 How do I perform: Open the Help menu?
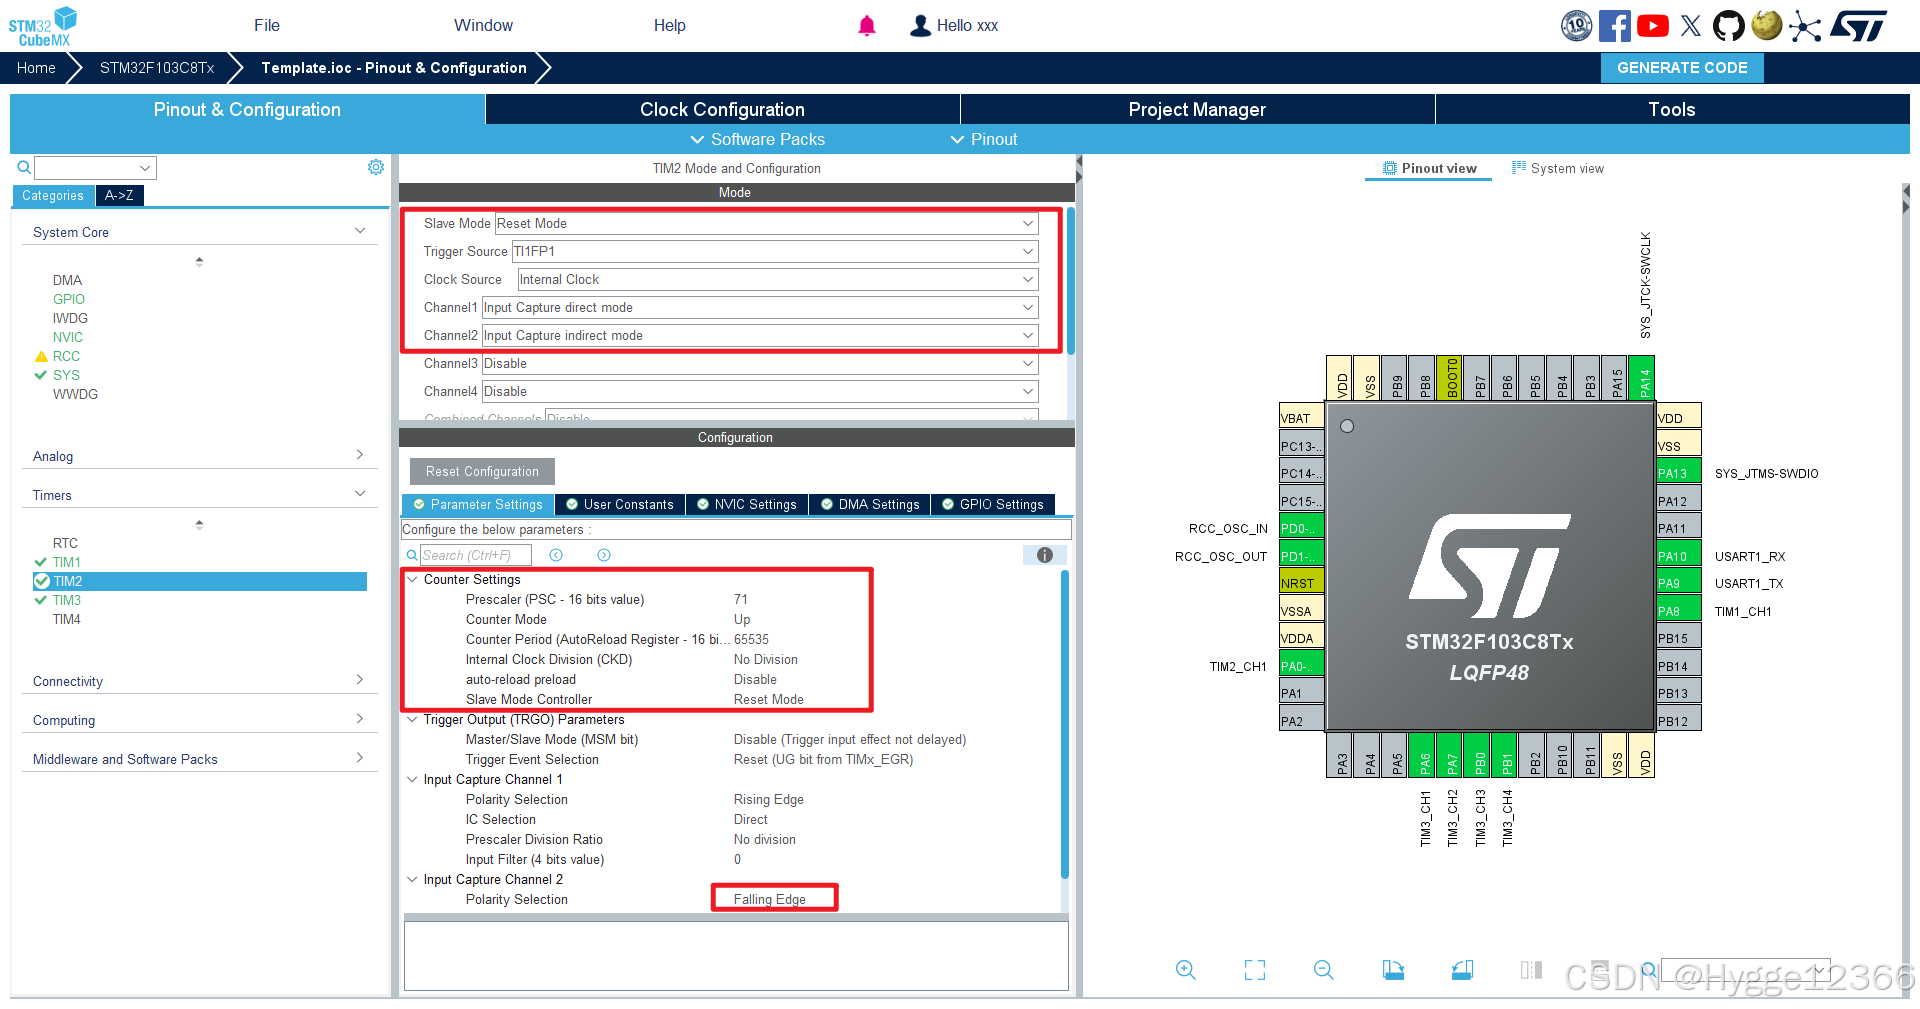670,26
